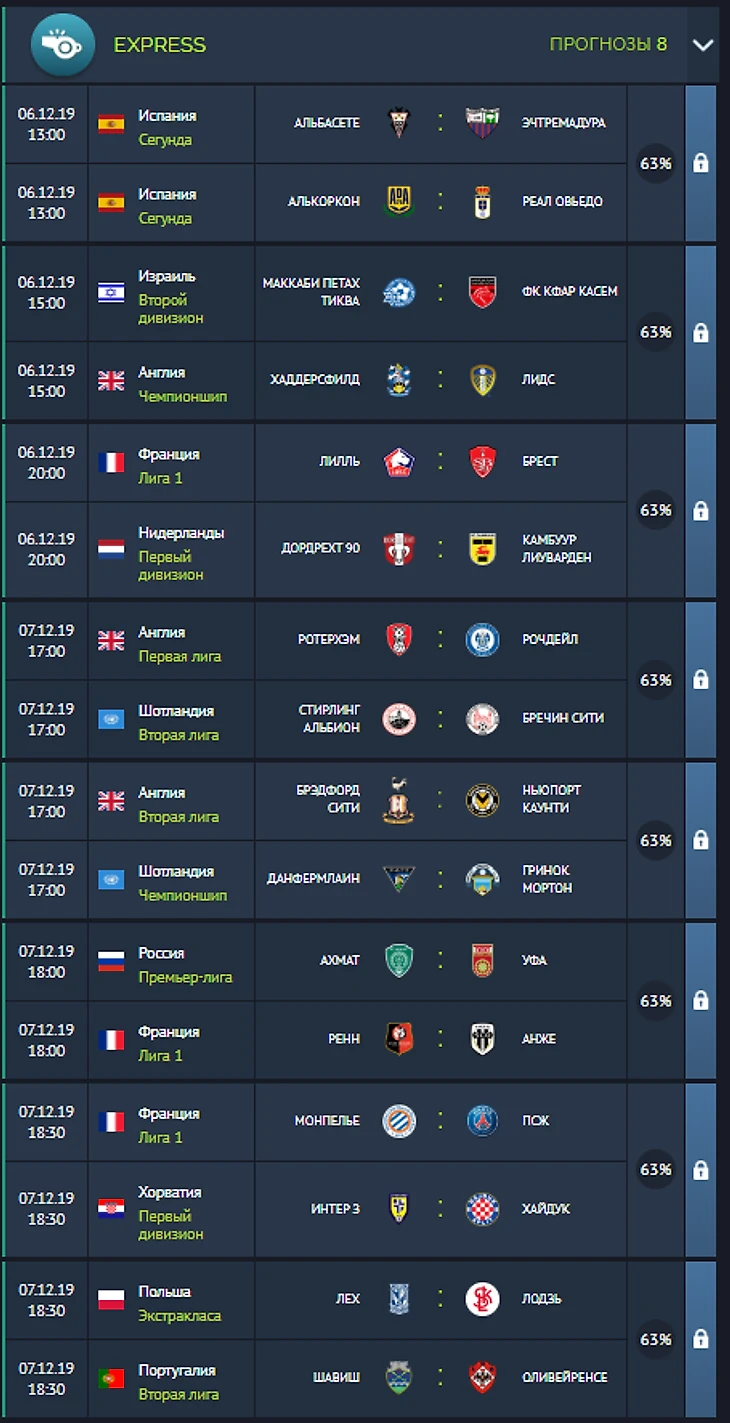
Task: Click lock icon for Ахмат–Уфа express
Action: tap(701, 1000)
